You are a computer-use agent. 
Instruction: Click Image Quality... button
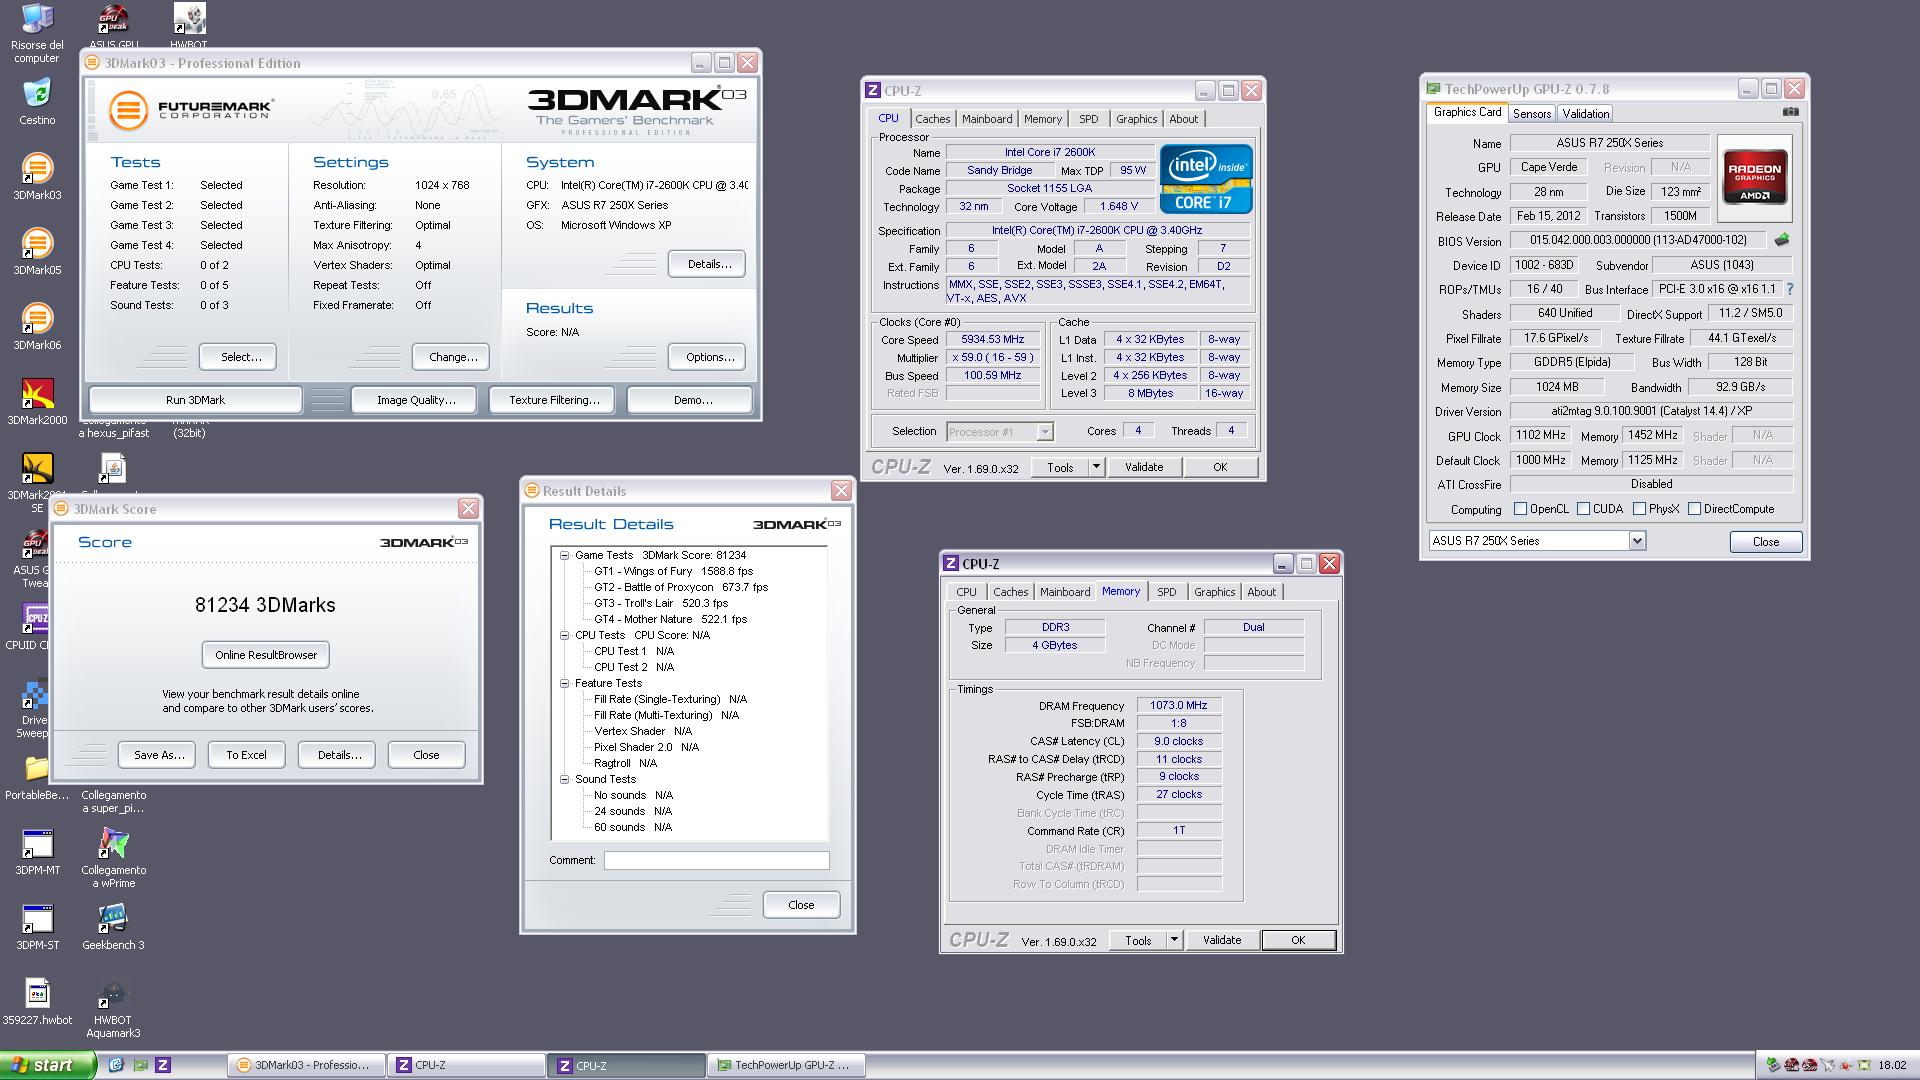click(x=416, y=400)
